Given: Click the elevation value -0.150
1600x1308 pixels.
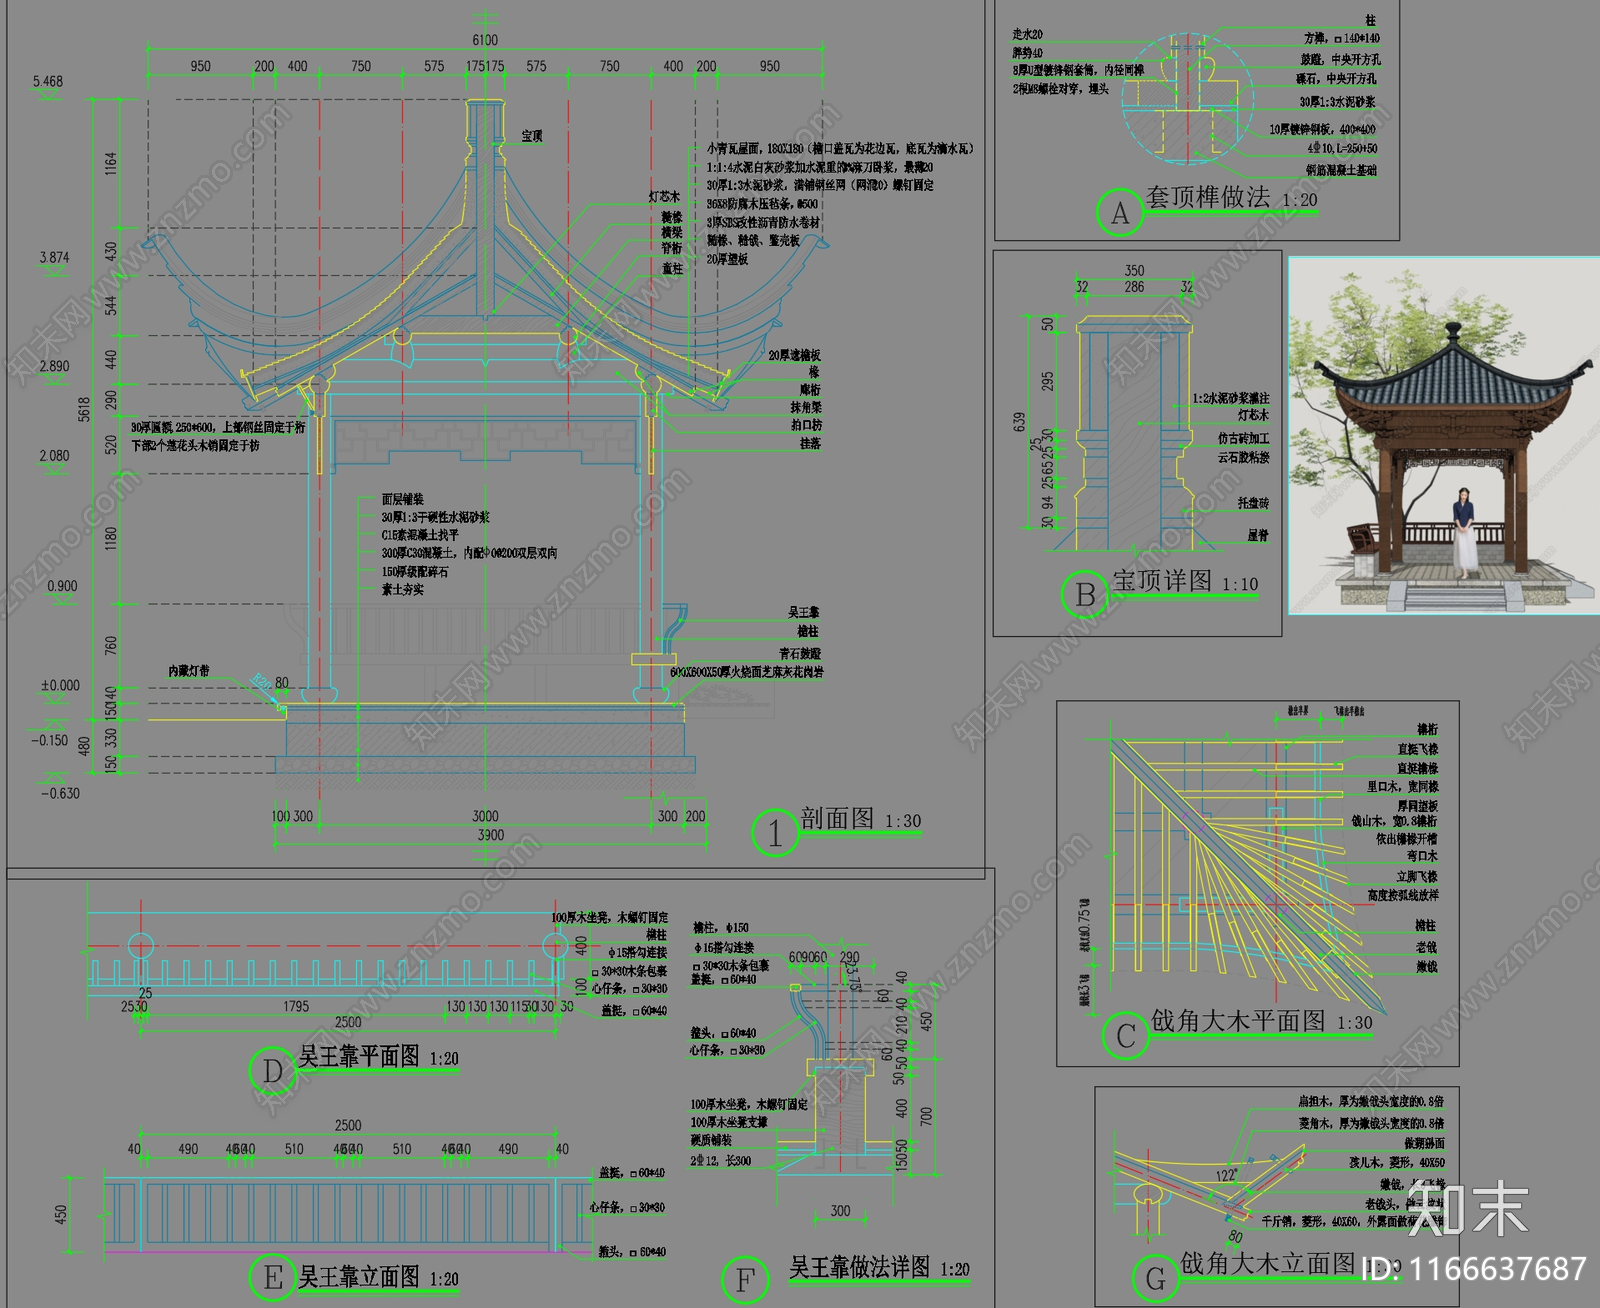Looking at the screenshot, I should [x=49, y=740].
